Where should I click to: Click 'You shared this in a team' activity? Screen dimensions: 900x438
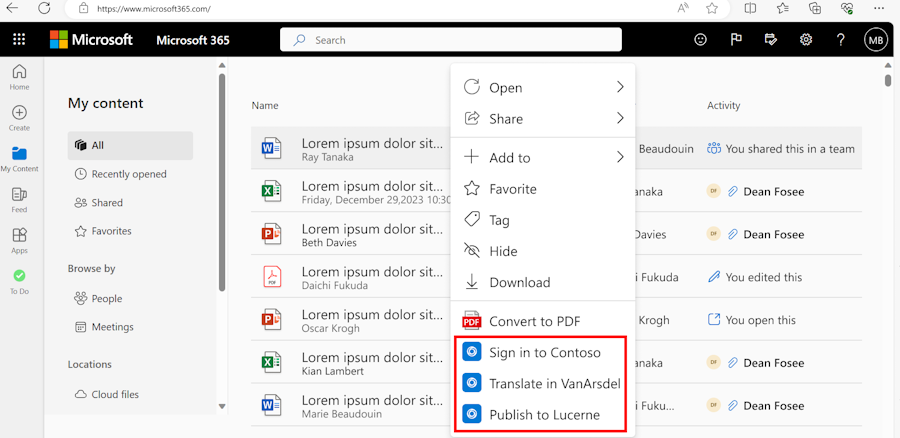[x=781, y=149]
